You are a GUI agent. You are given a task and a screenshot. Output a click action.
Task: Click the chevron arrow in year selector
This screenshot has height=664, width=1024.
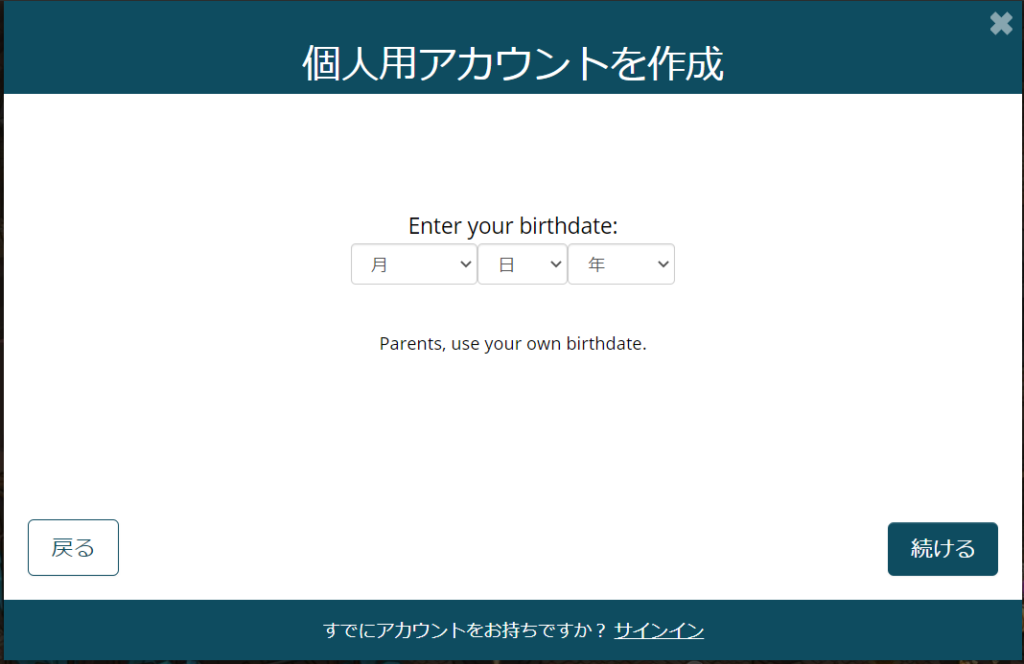point(663,264)
